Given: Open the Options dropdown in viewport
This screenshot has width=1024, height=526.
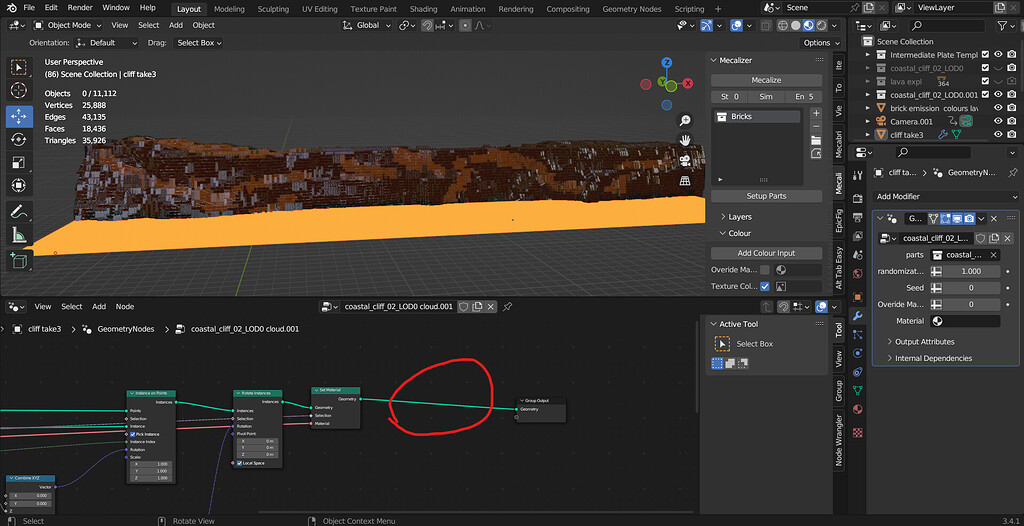Looking at the screenshot, I should click(821, 42).
